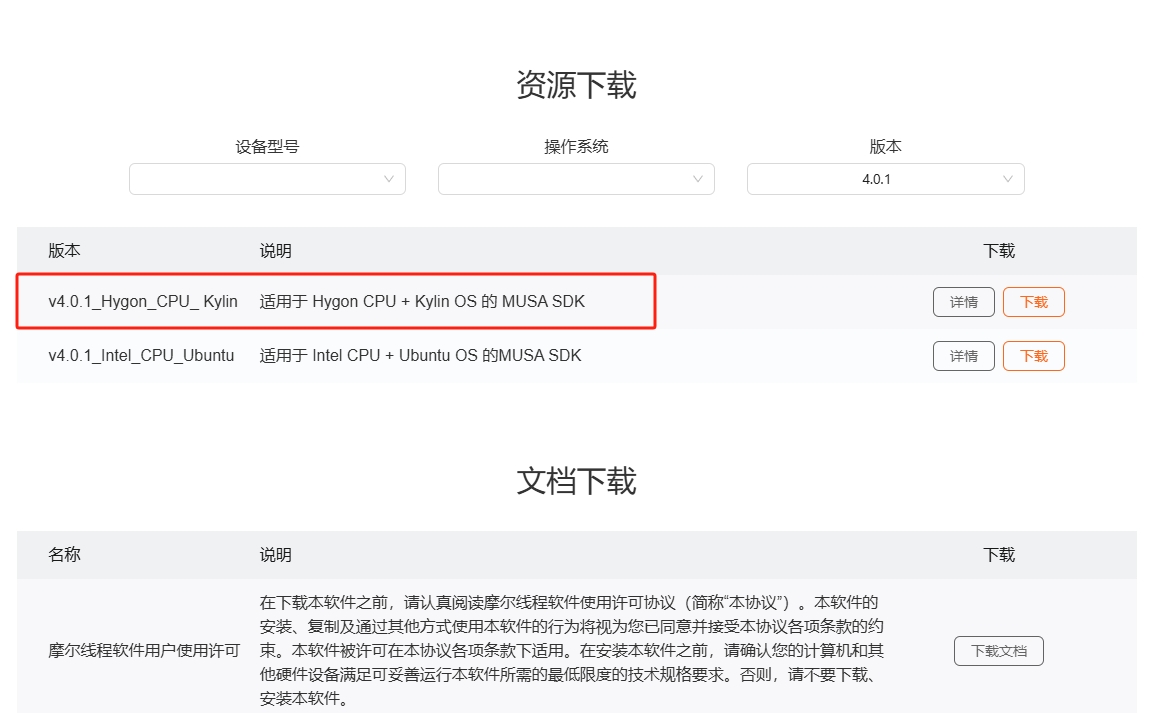Click the 资源下载 heading

(577, 85)
